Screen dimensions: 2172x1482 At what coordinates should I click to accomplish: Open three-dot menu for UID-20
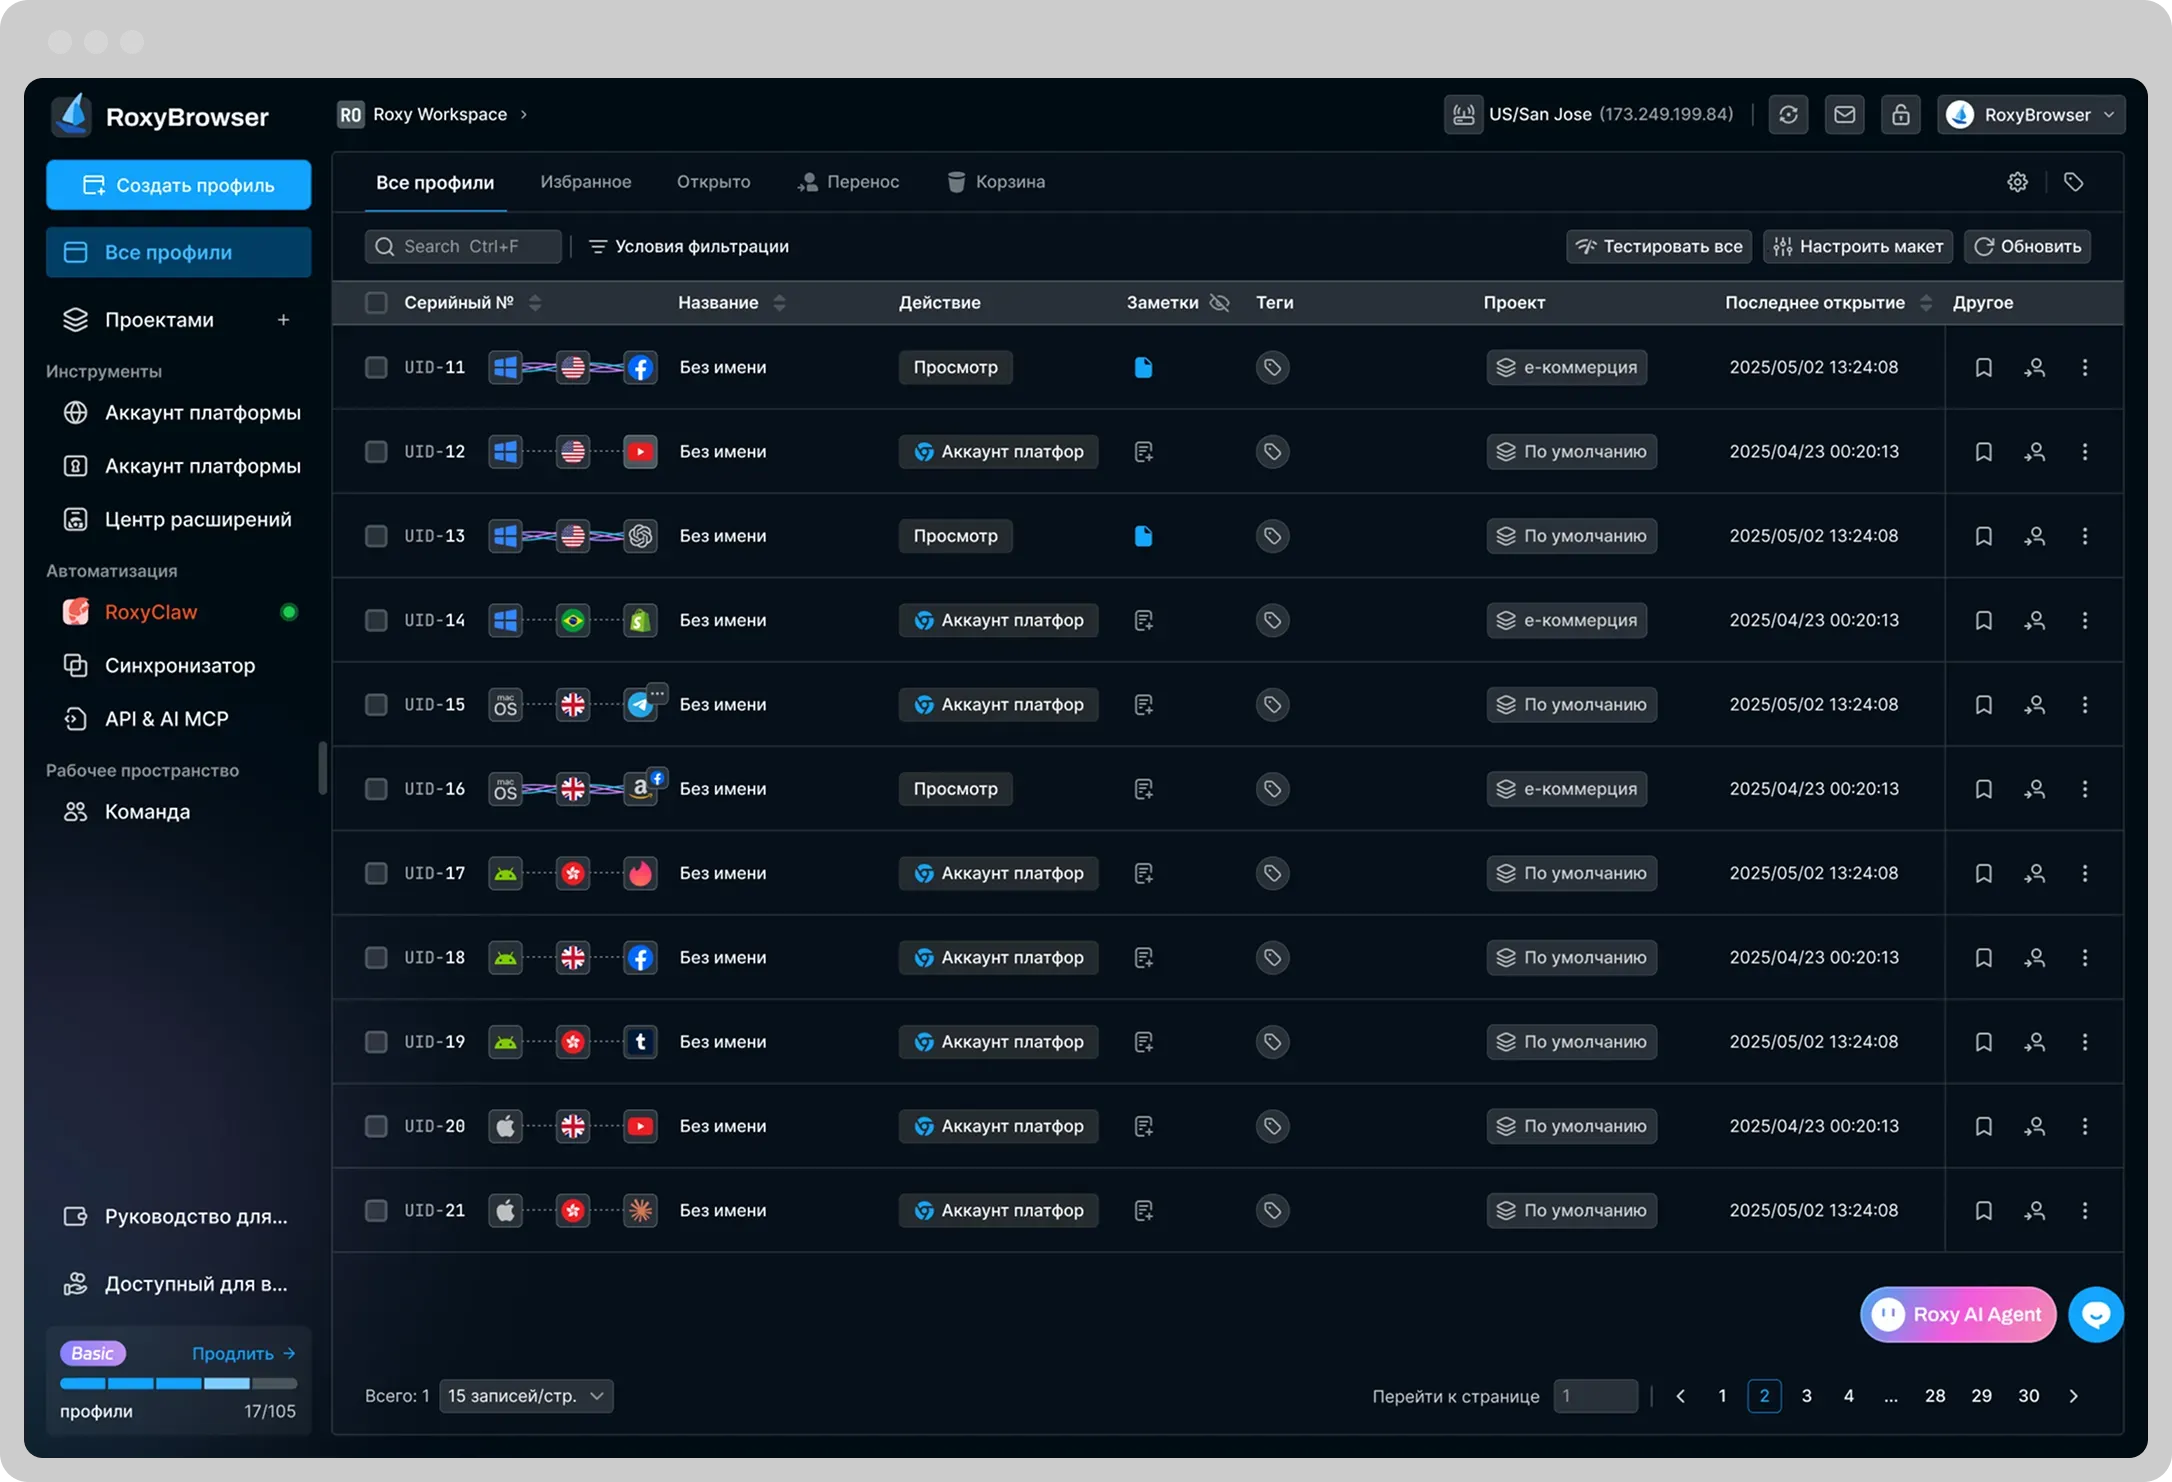2085,1126
